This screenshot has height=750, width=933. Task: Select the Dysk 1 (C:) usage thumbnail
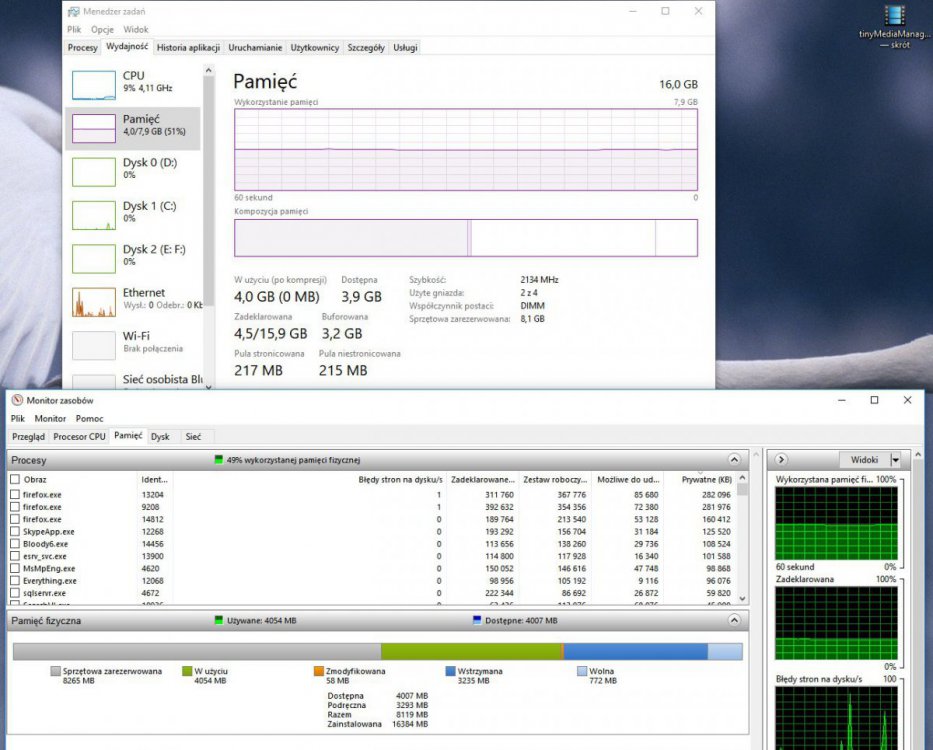click(x=94, y=214)
